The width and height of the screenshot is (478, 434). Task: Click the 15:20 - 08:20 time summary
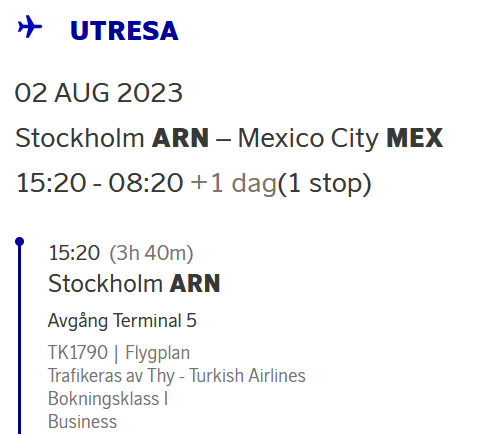pyautogui.click(x=100, y=183)
